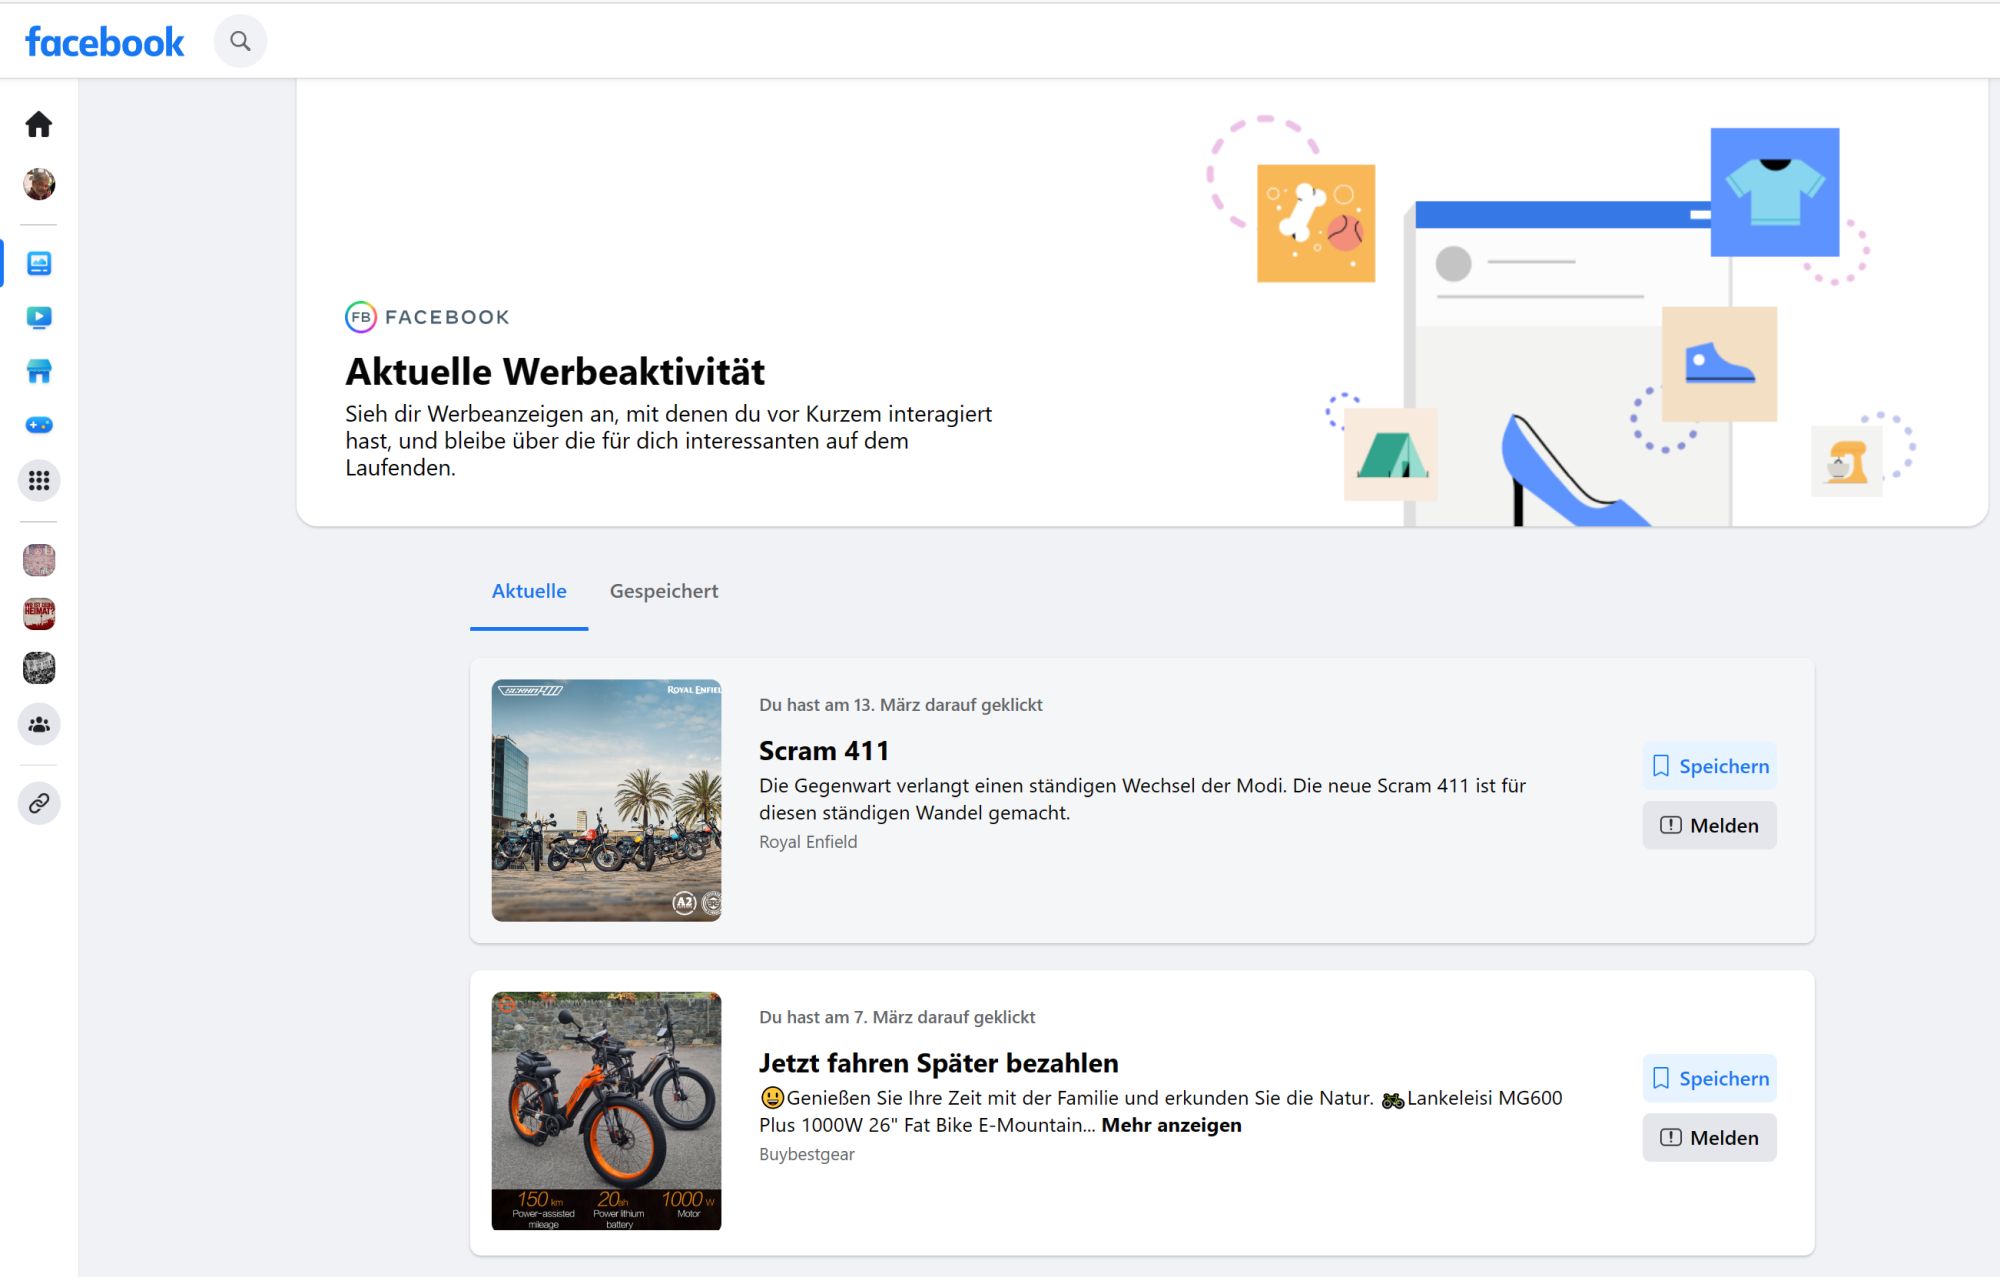The width and height of the screenshot is (2000, 1277).
Task: Open the orange e-bike ad thumbnail
Action: pos(606,1110)
